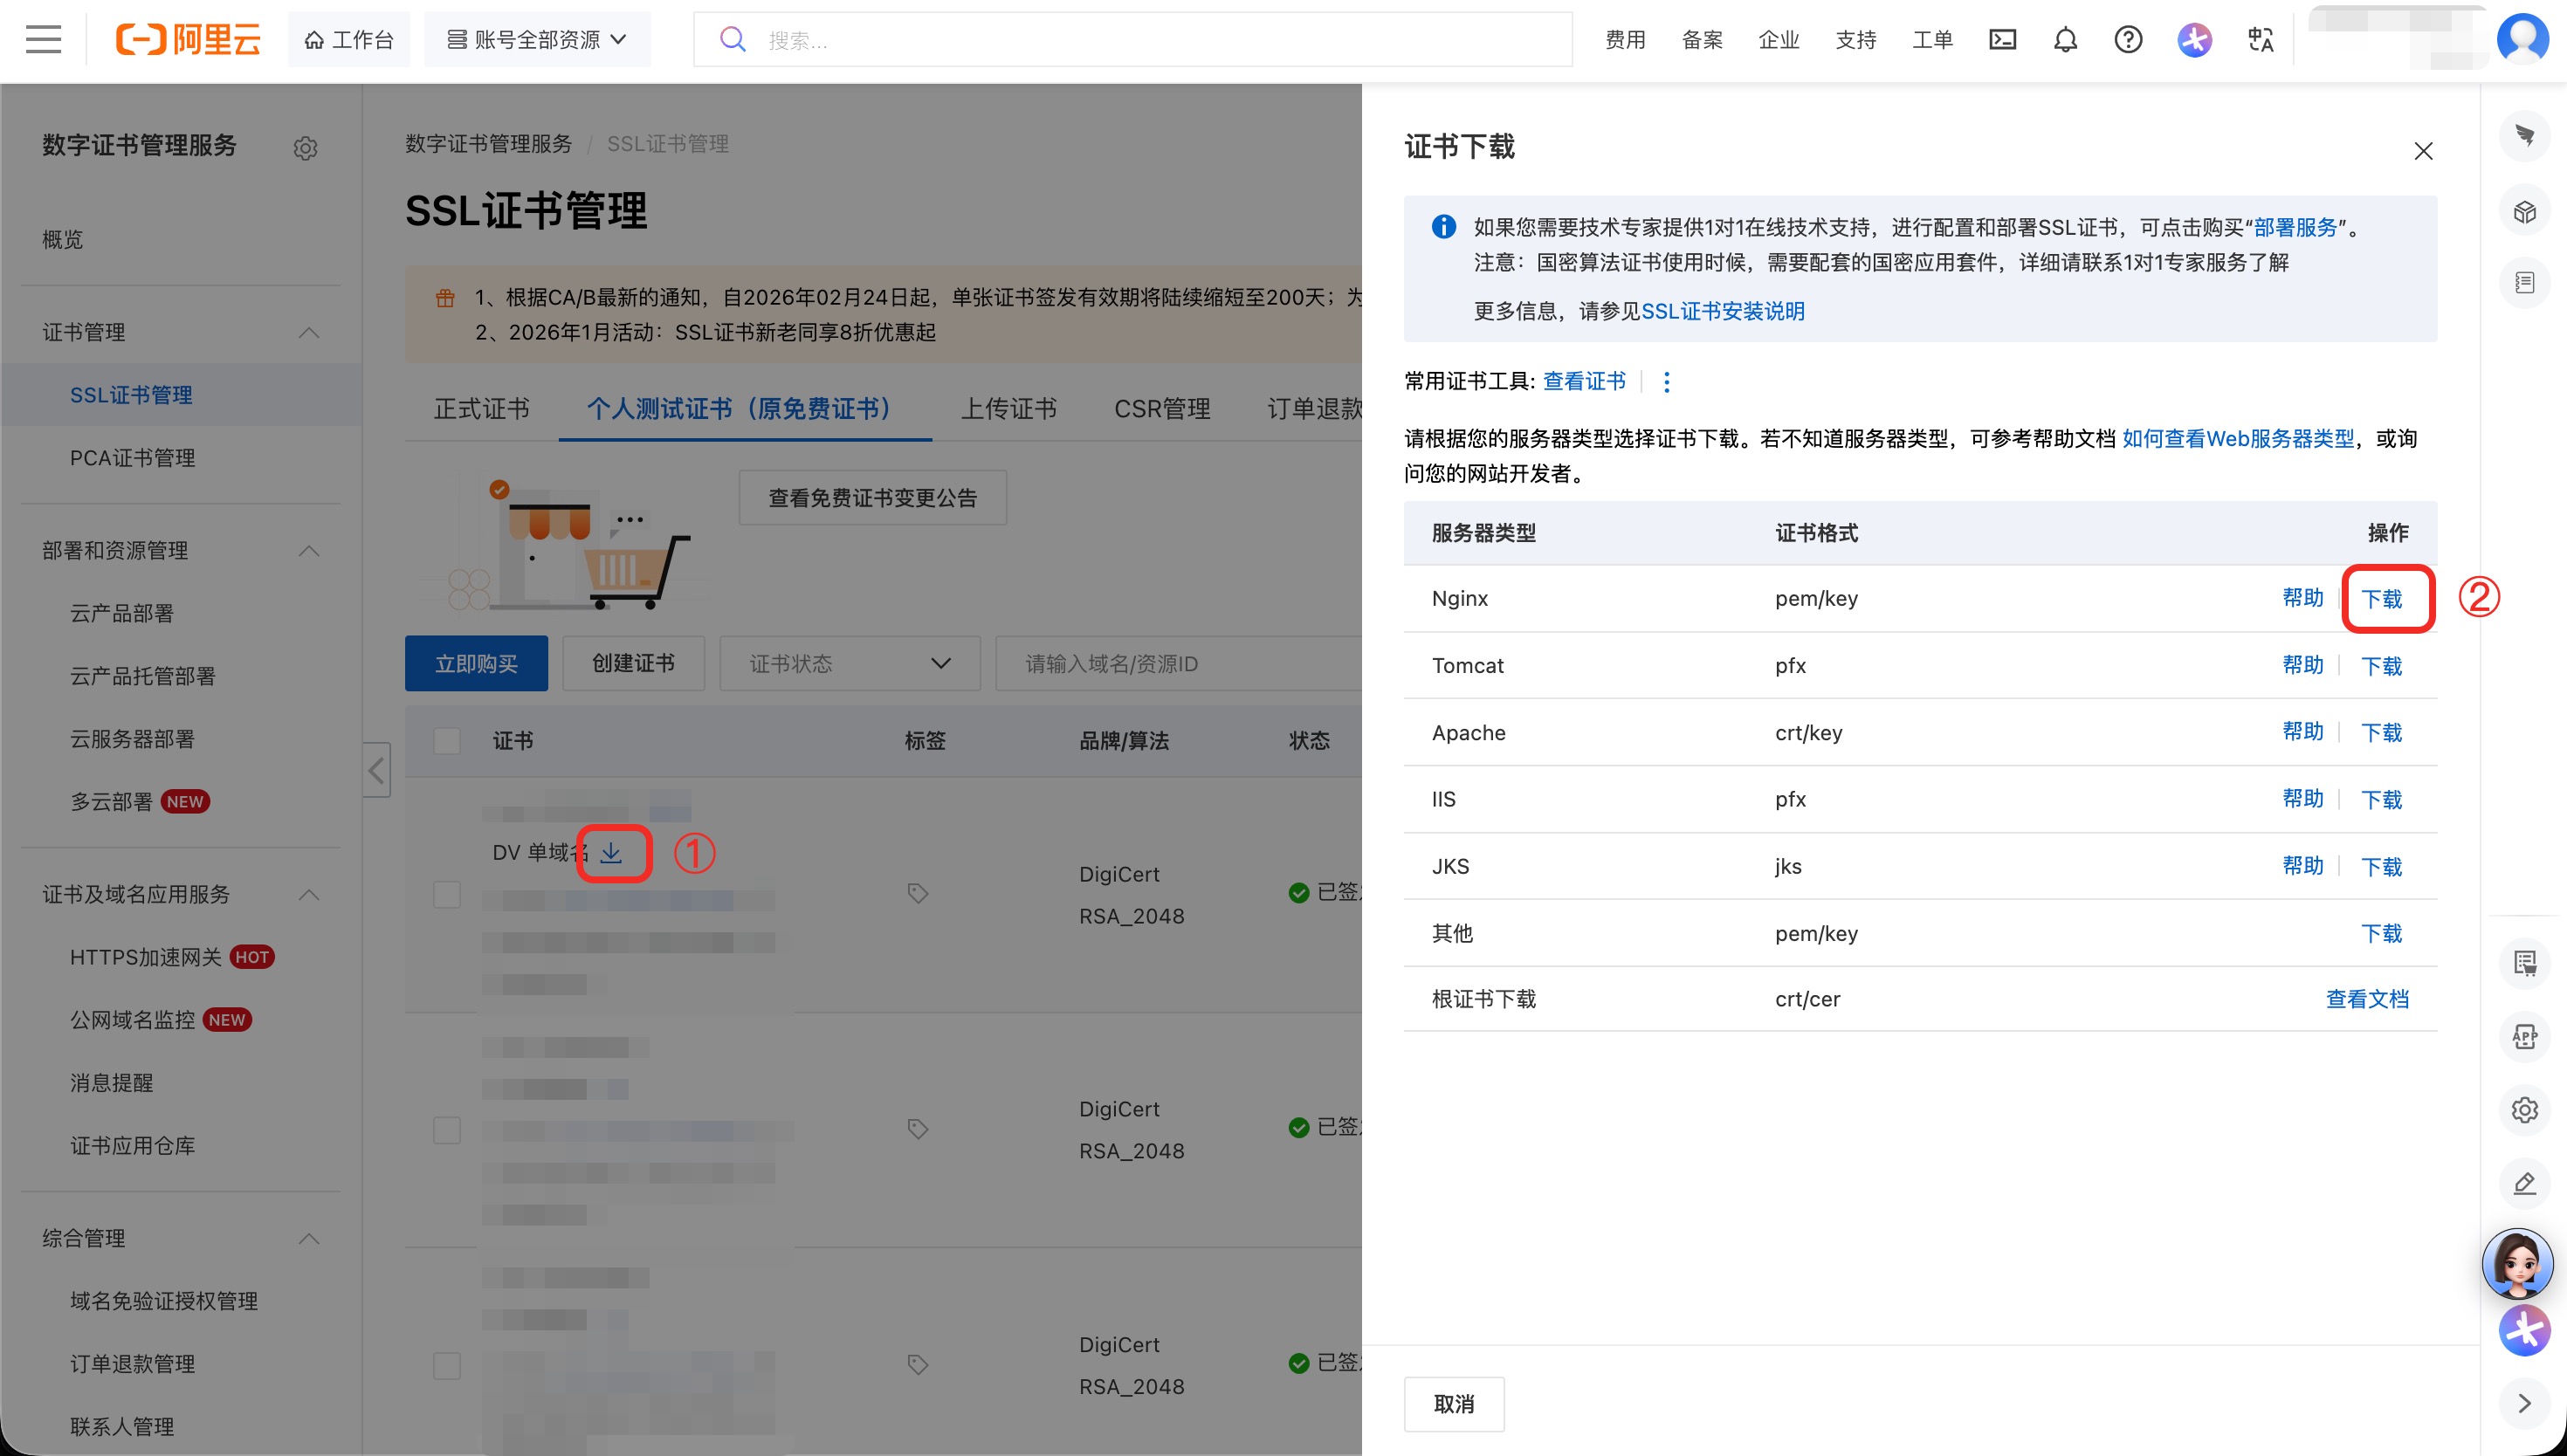Screen dimensions: 2567x1456
Task: Open the Cloud Shell terminal icon
Action: click(x=2002, y=40)
